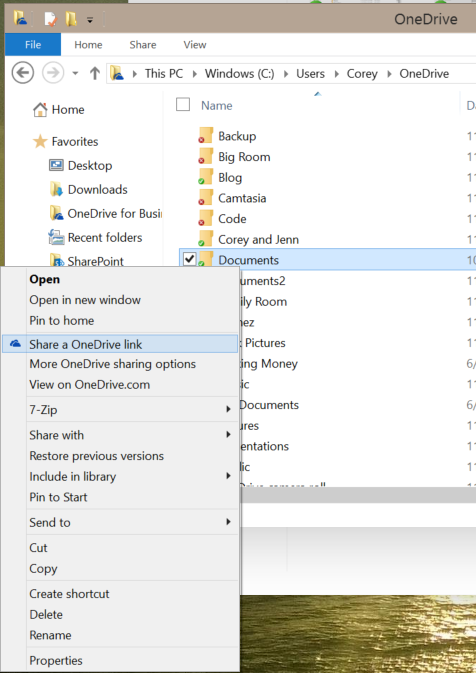Choose Create shortcut in context menu
Viewport: 476px width, 673px height.
click(69, 594)
